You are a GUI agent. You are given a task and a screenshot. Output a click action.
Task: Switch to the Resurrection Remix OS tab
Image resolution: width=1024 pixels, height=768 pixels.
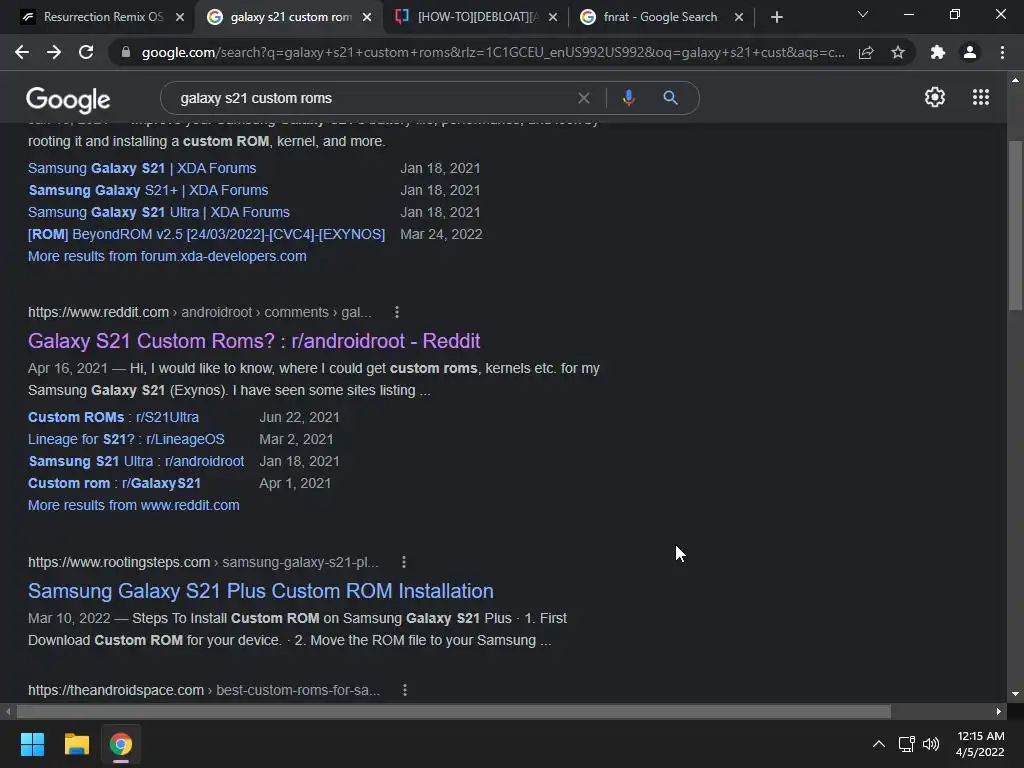click(103, 17)
